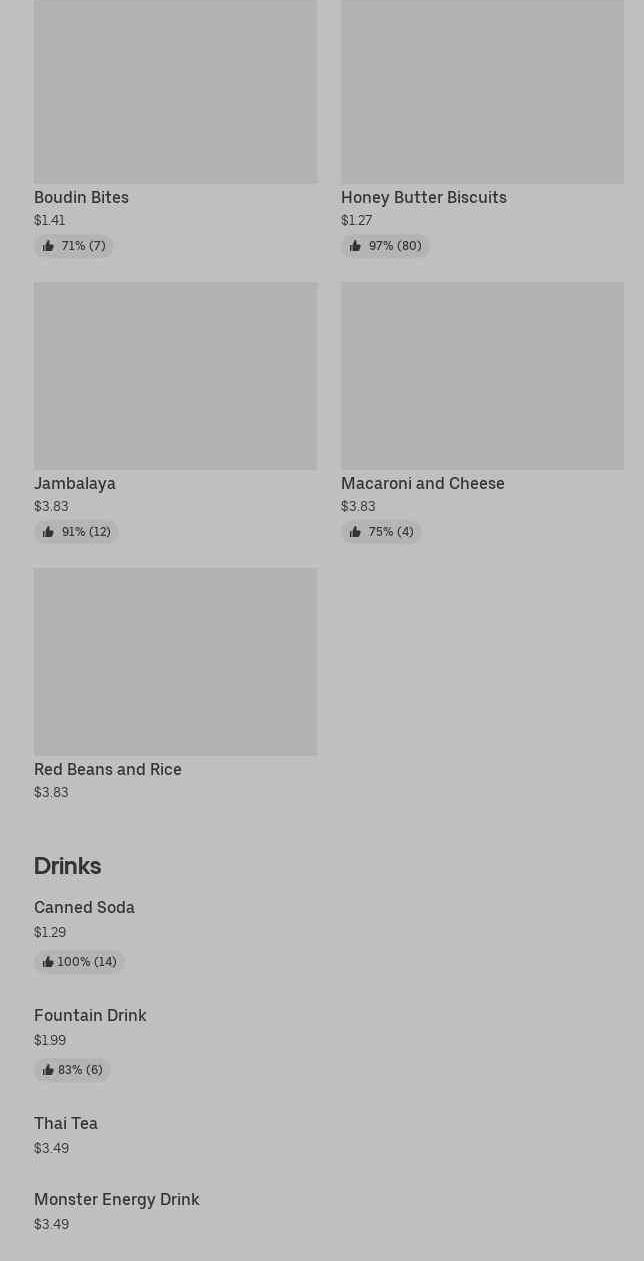Select the Canned Soda drink

pyautogui.click(x=84, y=907)
